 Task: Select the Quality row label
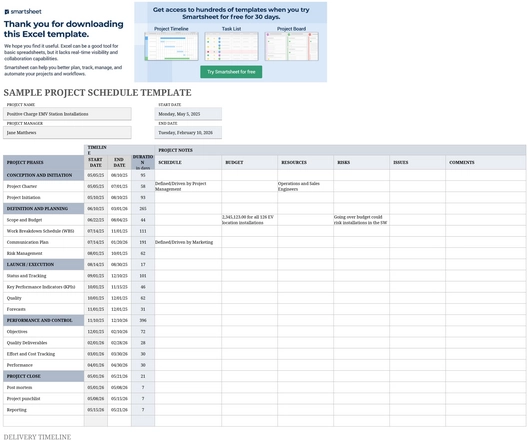click(x=44, y=298)
